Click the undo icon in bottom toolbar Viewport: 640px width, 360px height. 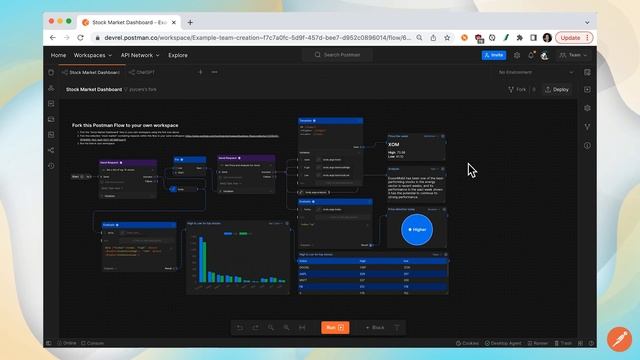tap(240, 327)
